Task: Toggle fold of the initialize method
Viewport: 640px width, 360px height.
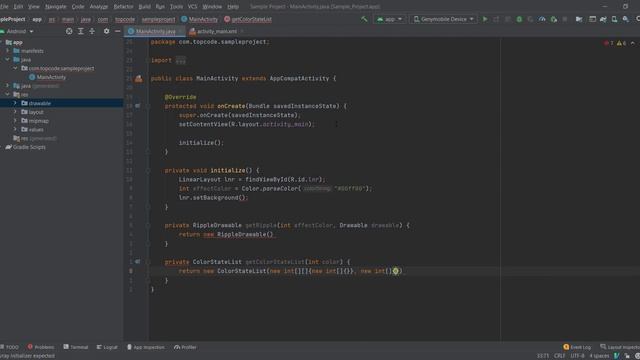Action: click(148, 171)
